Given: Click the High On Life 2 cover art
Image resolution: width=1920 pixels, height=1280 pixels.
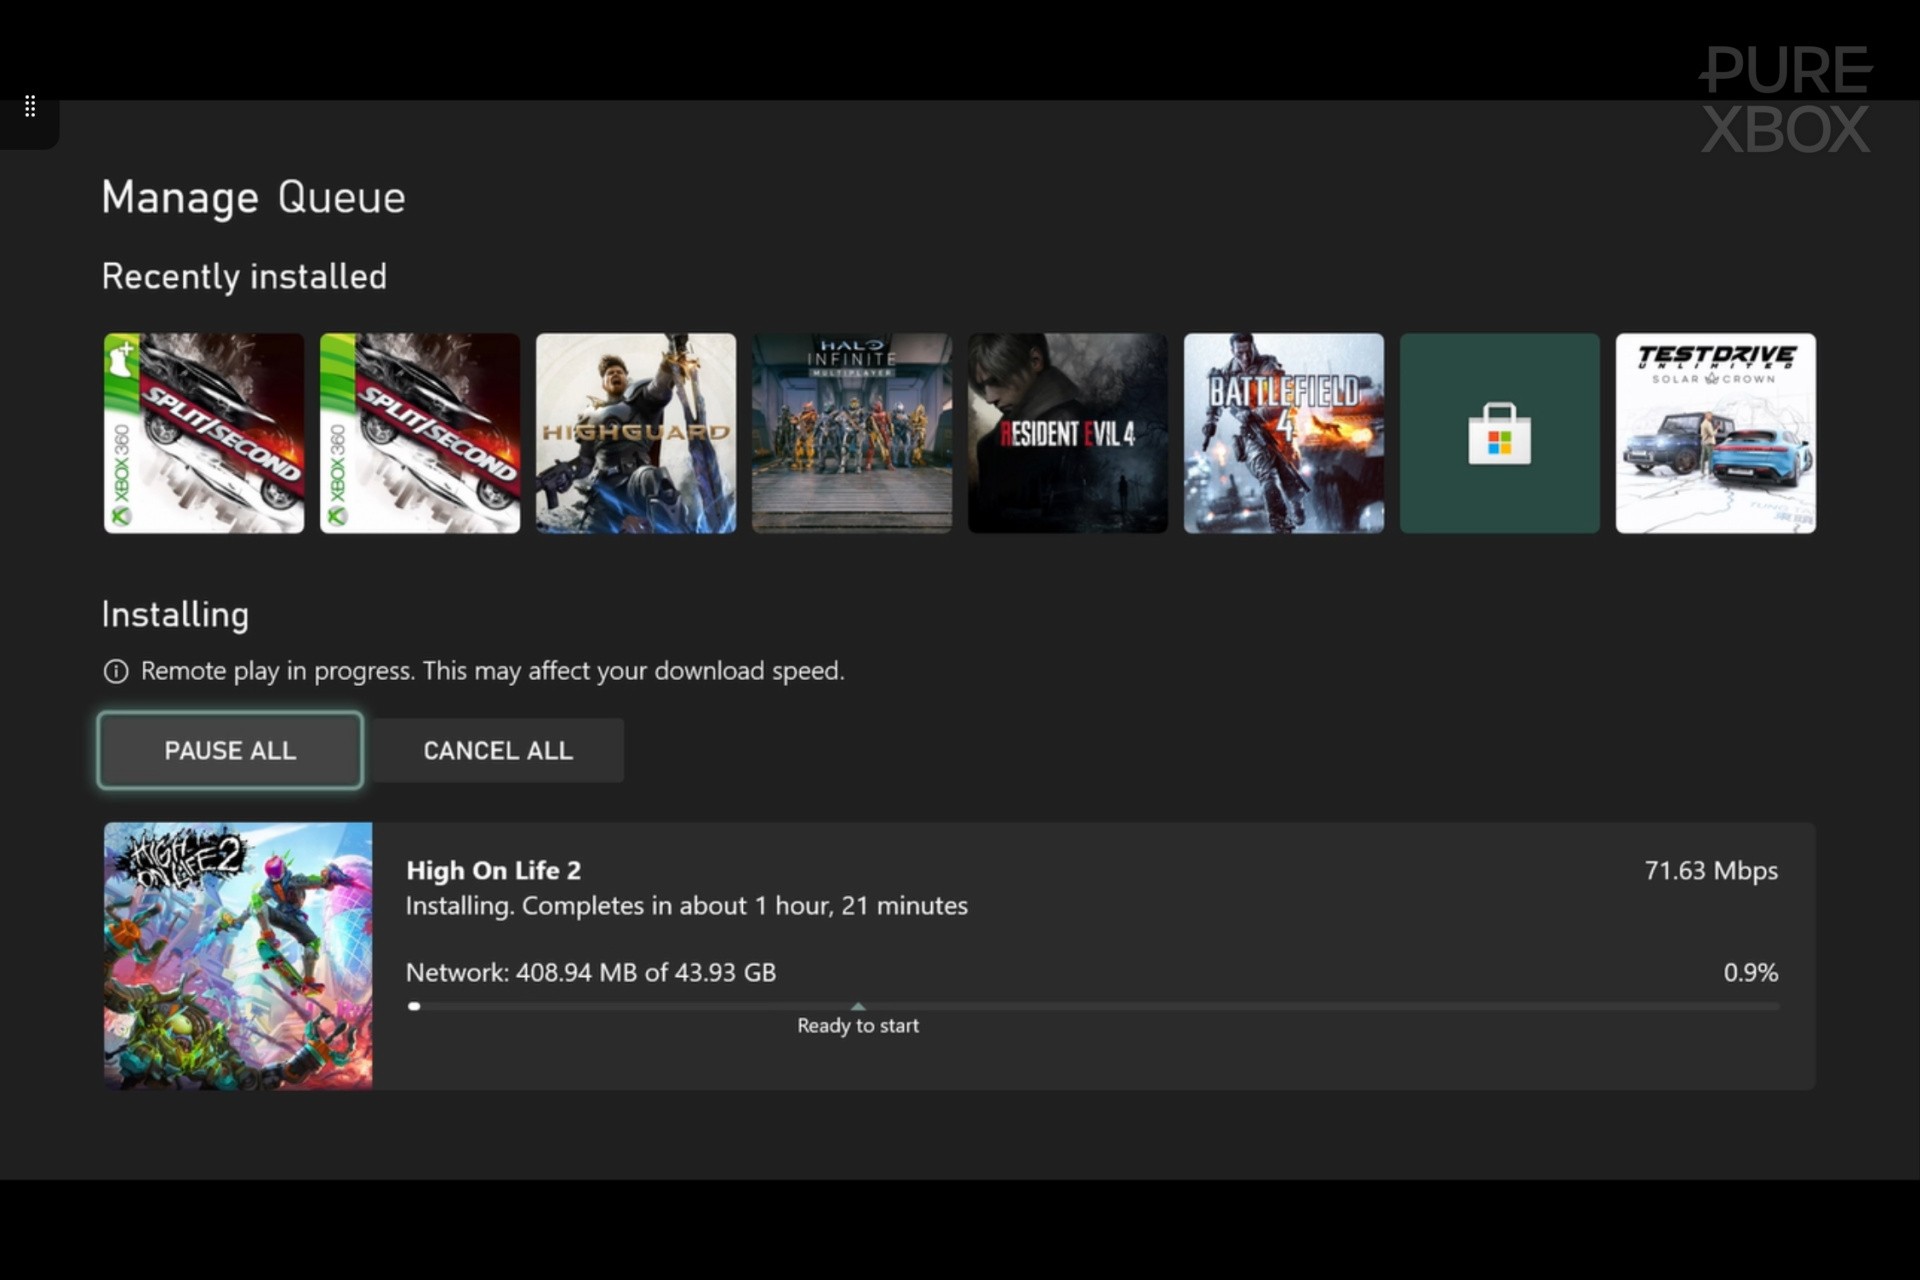Looking at the screenshot, I should [238, 956].
